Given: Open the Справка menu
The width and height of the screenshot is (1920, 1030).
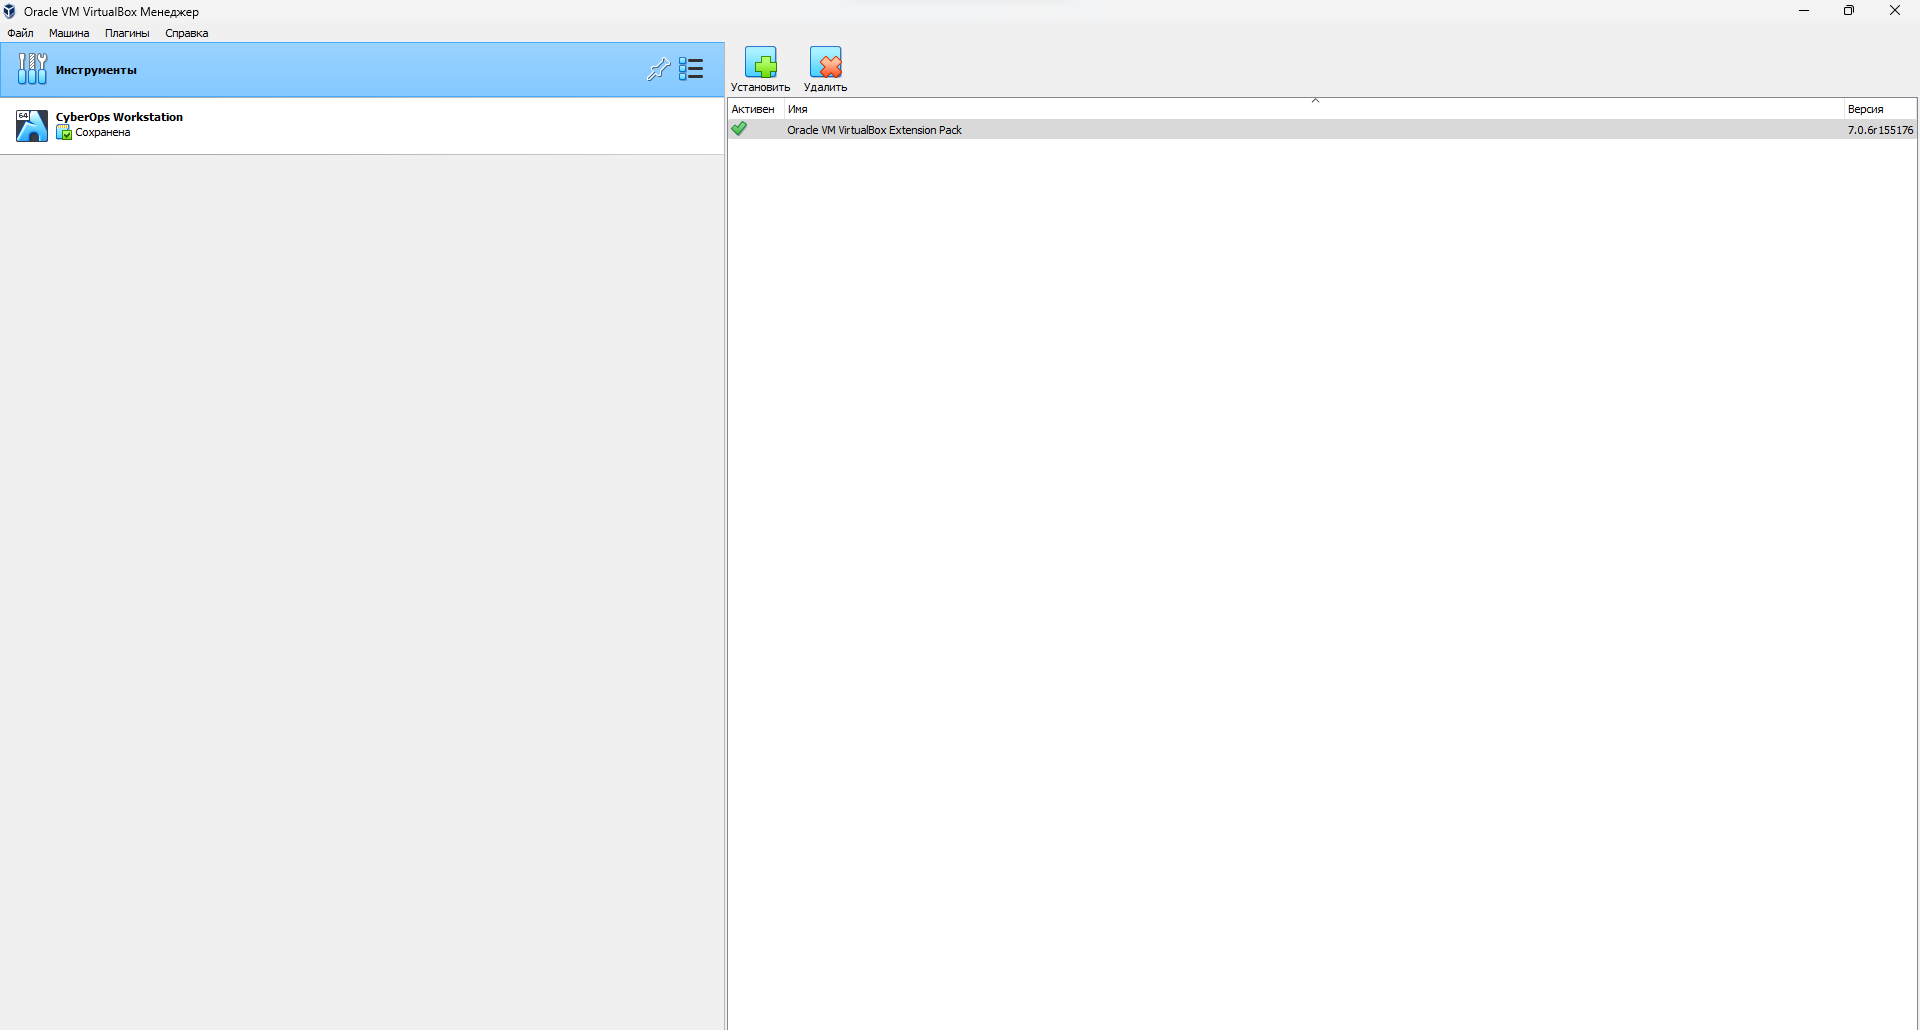Looking at the screenshot, I should pyautogui.click(x=187, y=33).
